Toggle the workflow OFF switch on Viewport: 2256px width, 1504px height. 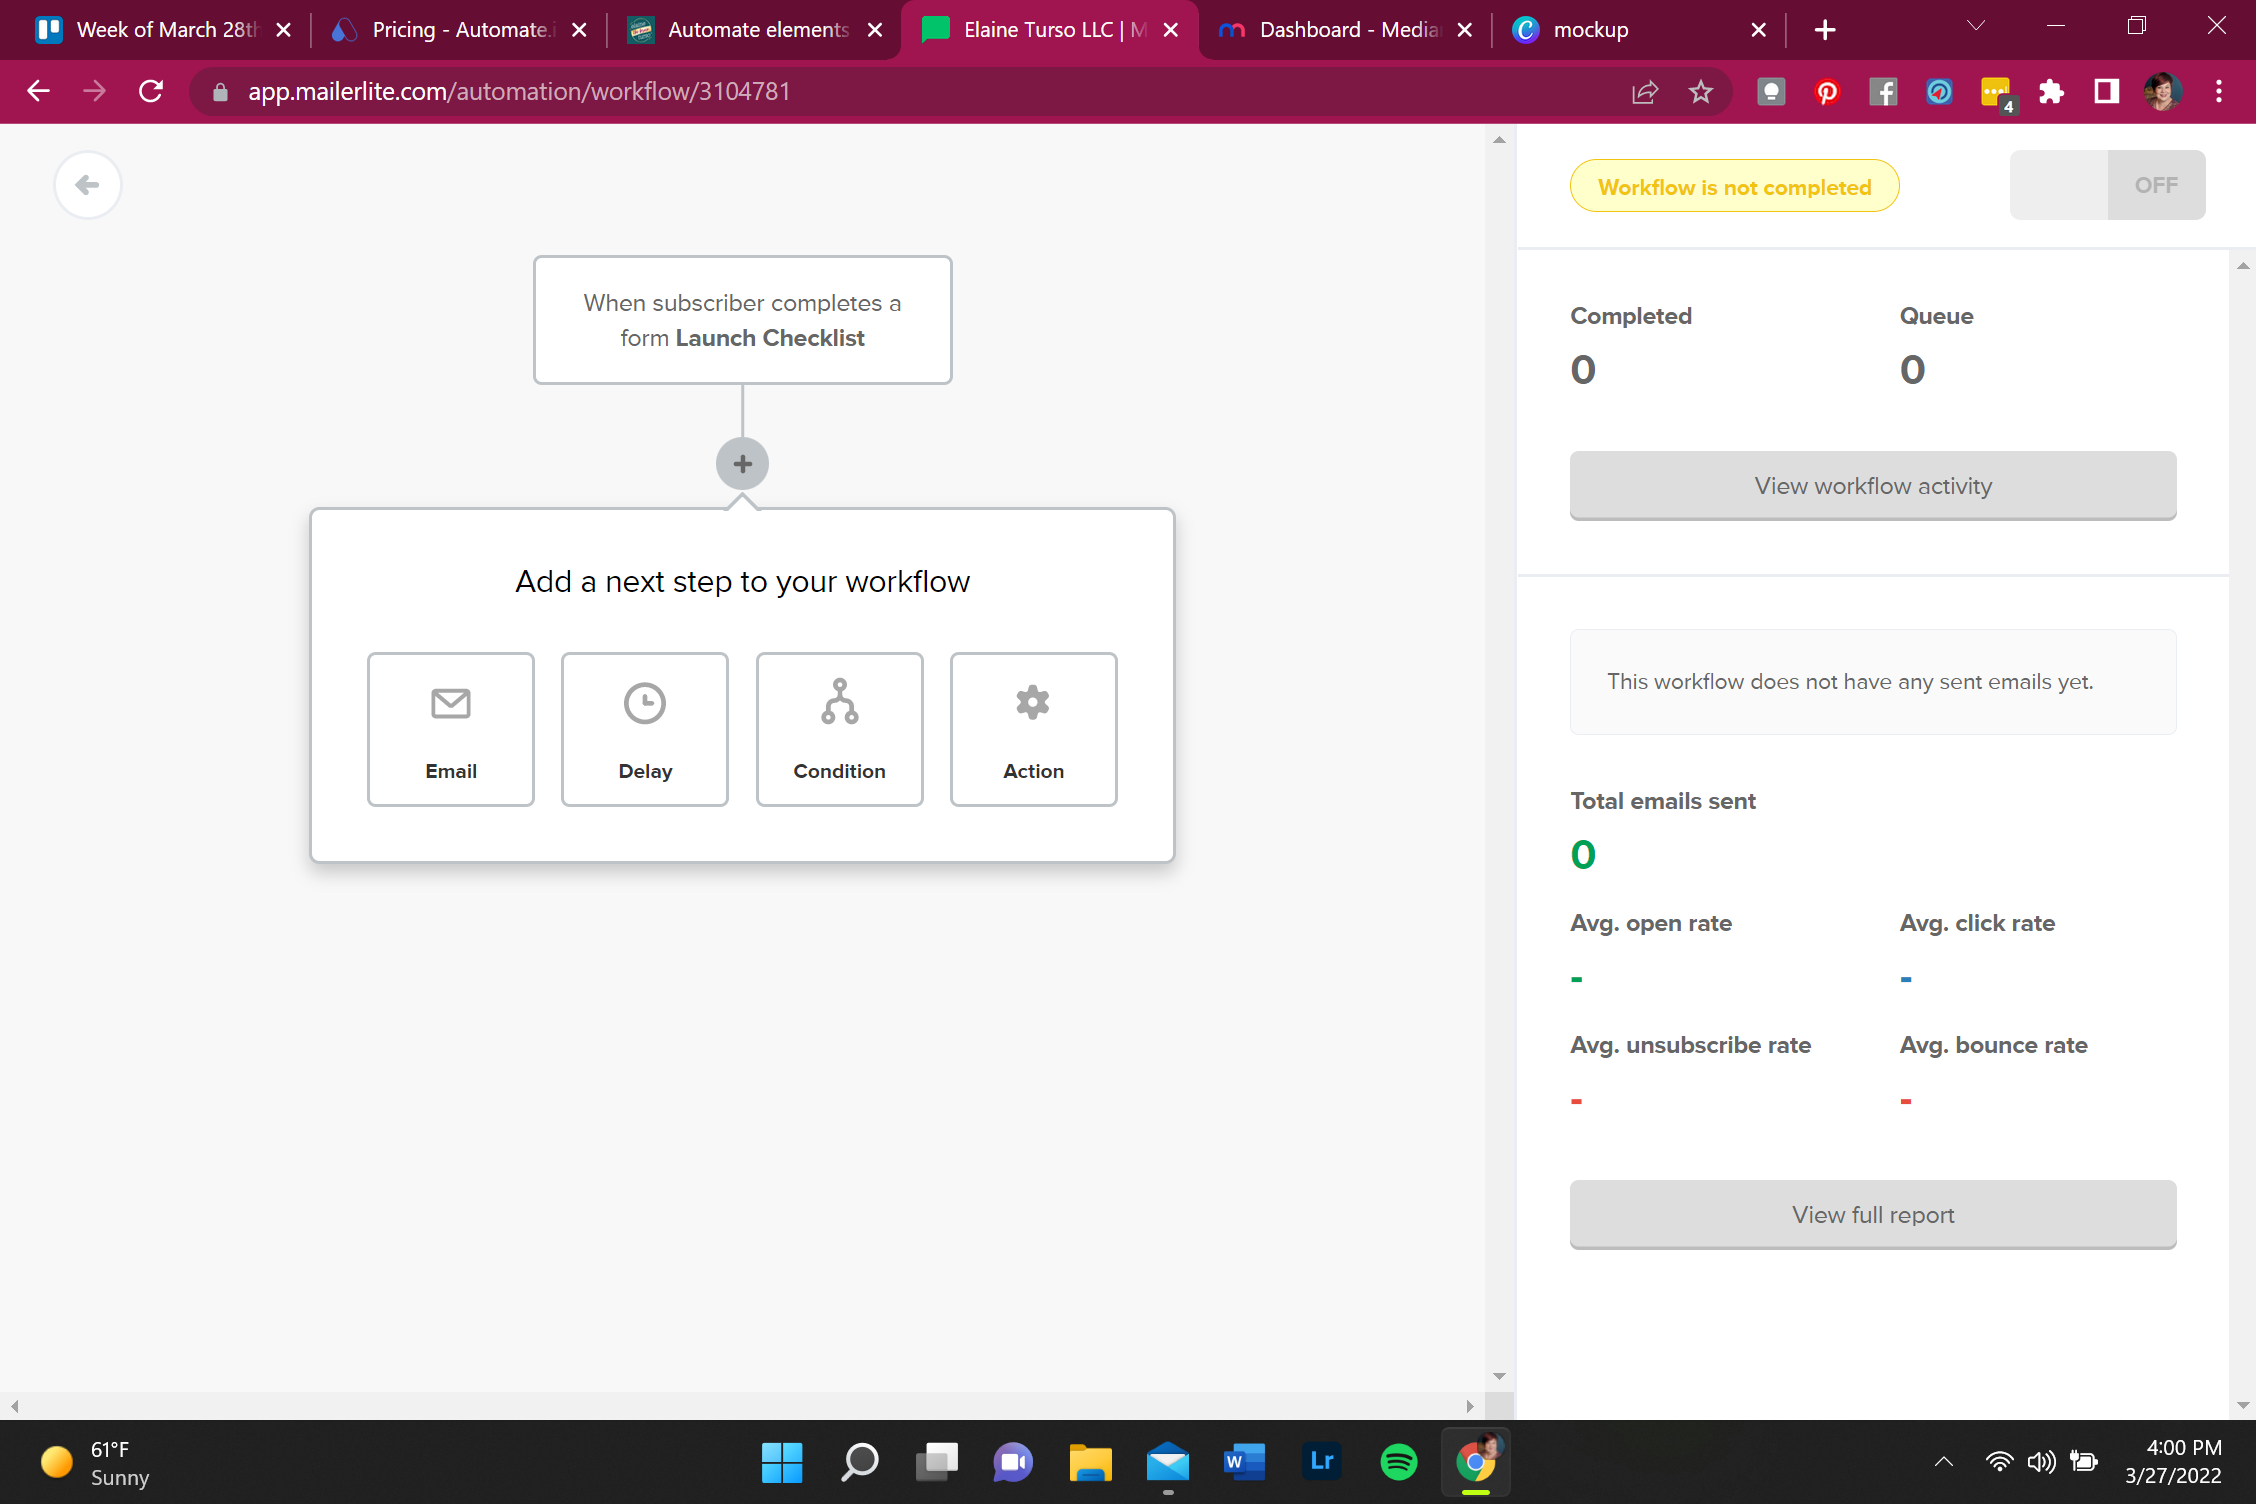pos(2107,185)
